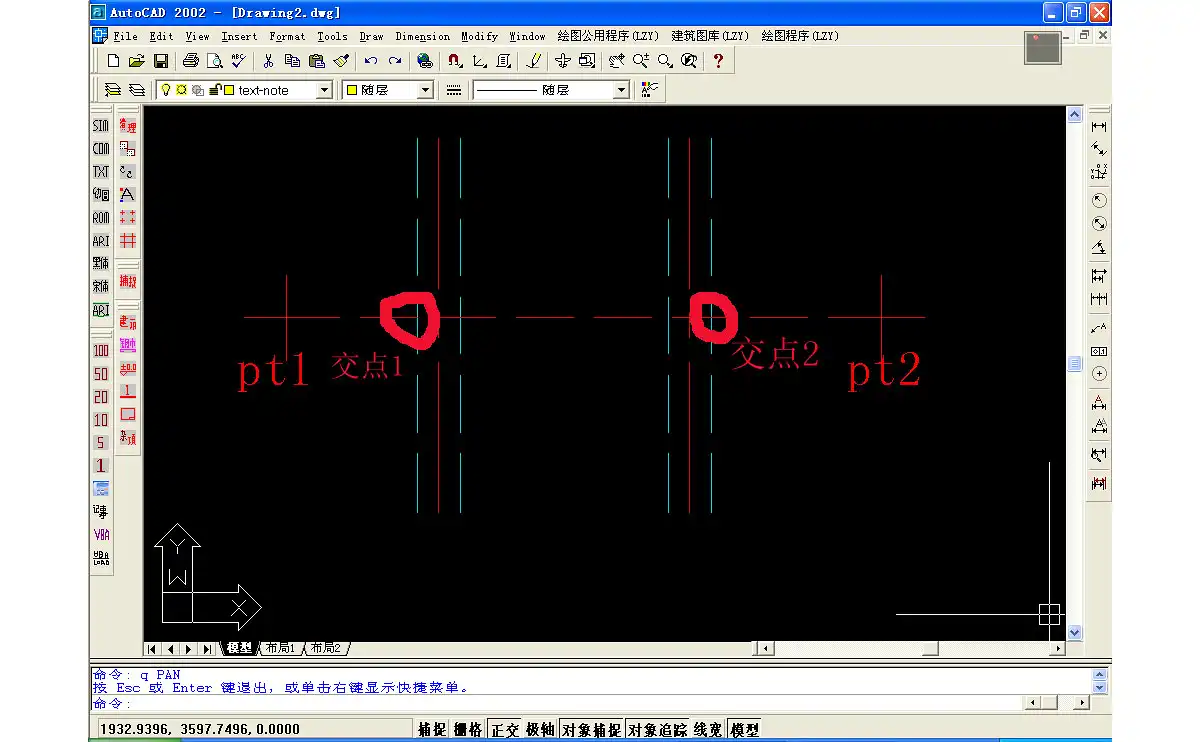
Task: Click the 50 scale button
Action: [x=101, y=374]
